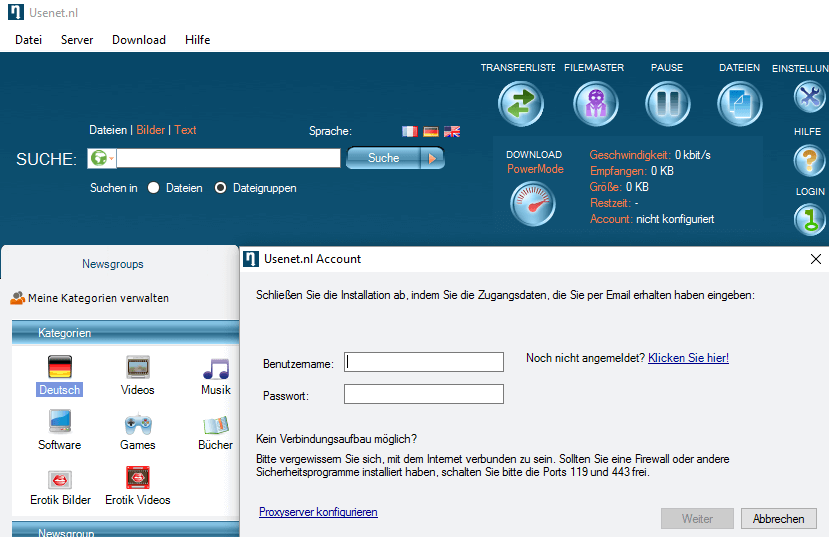Viewport: 829px width, 537px height.
Task: Focus the Benutzername field
Action: [x=423, y=362]
